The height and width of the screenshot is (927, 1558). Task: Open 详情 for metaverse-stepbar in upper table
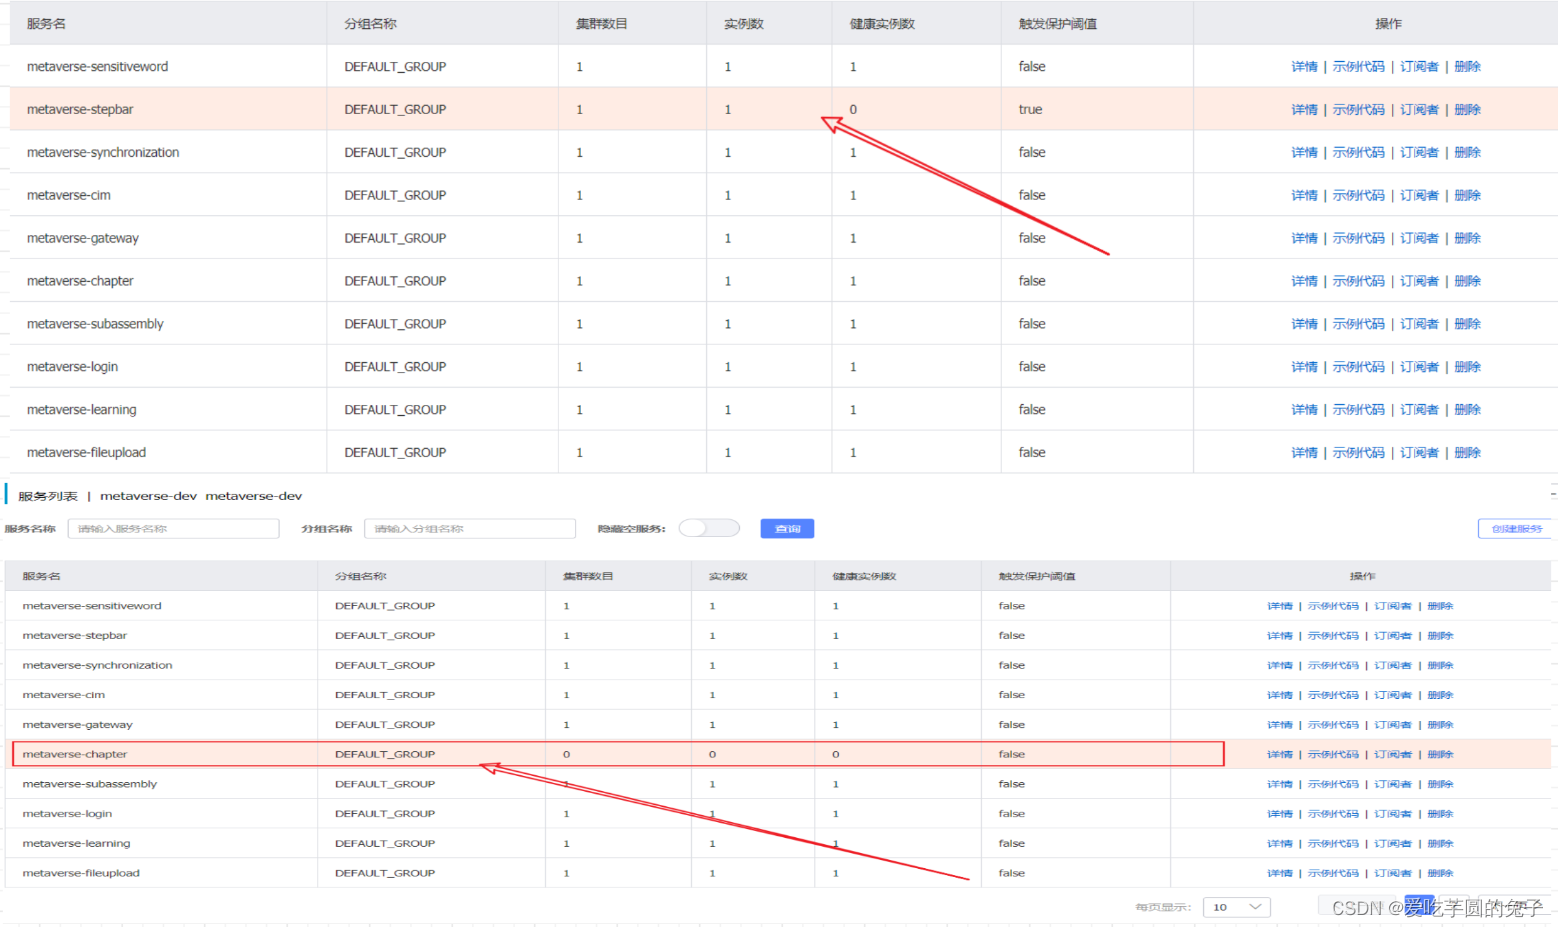point(1304,109)
